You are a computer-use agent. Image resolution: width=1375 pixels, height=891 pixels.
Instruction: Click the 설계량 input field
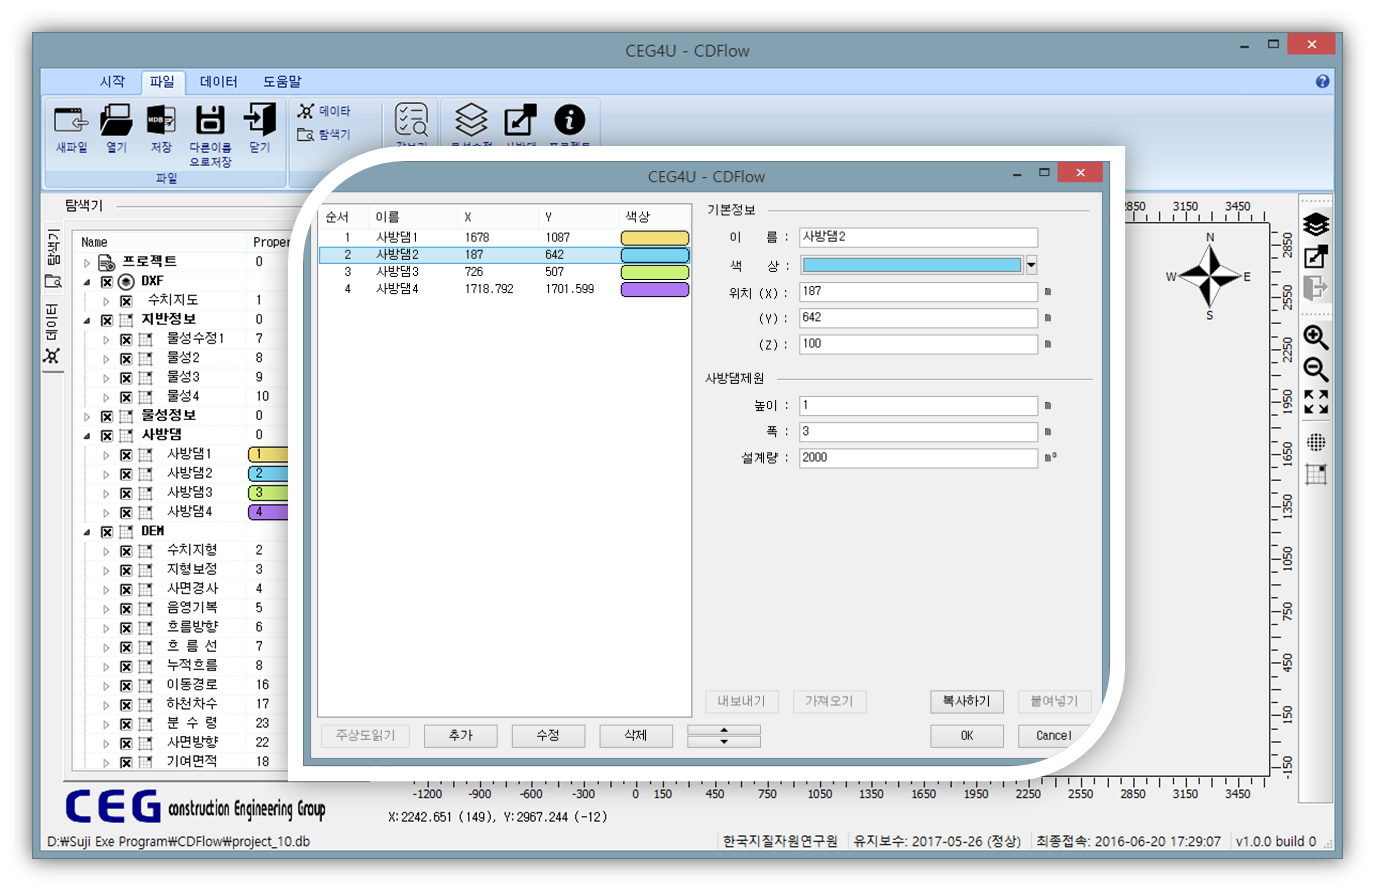(x=918, y=457)
